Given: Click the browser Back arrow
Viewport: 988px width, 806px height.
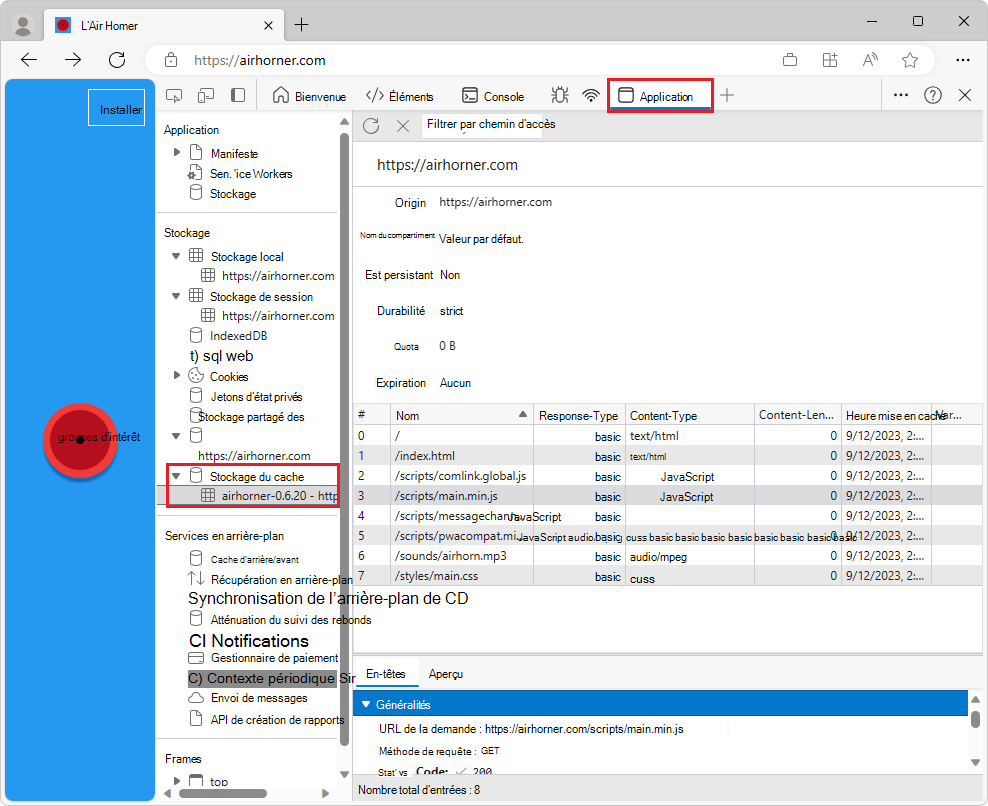Looking at the screenshot, I should pos(29,60).
